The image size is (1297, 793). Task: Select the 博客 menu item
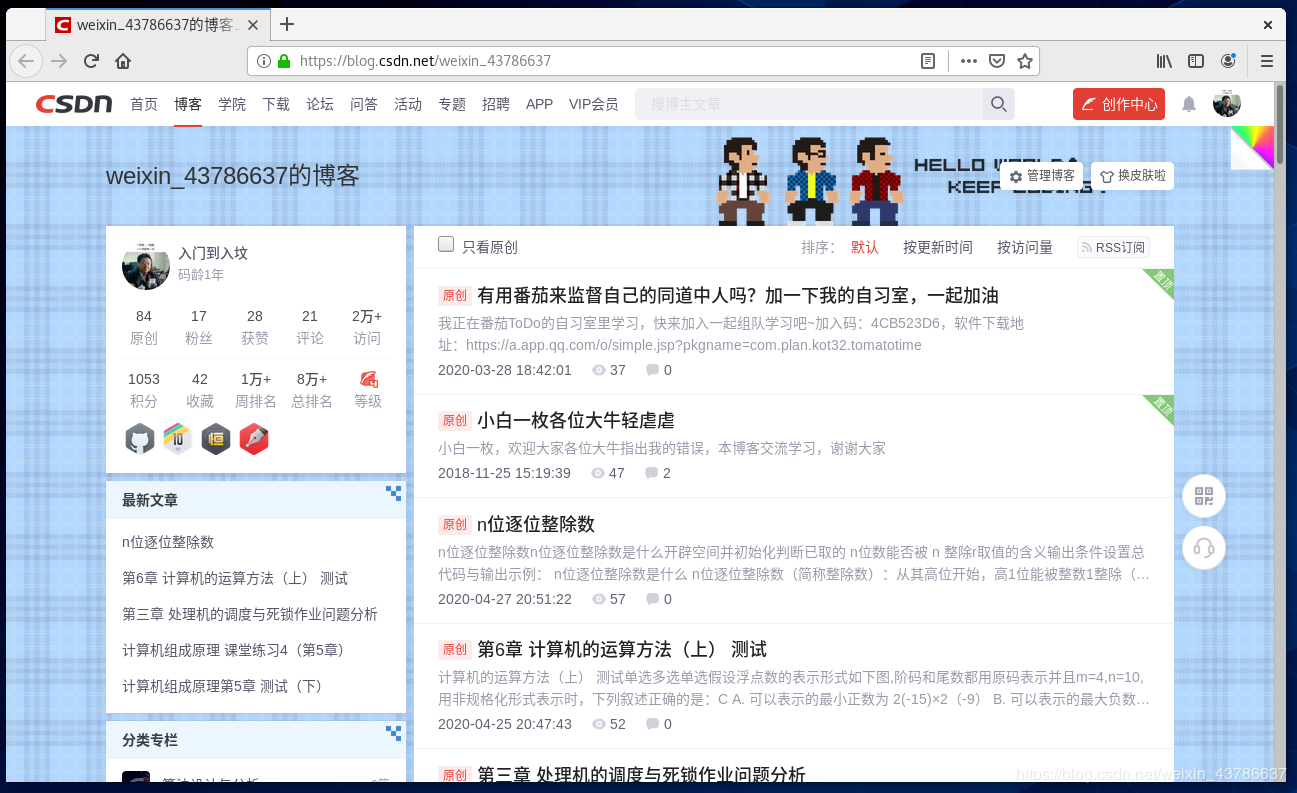click(187, 103)
